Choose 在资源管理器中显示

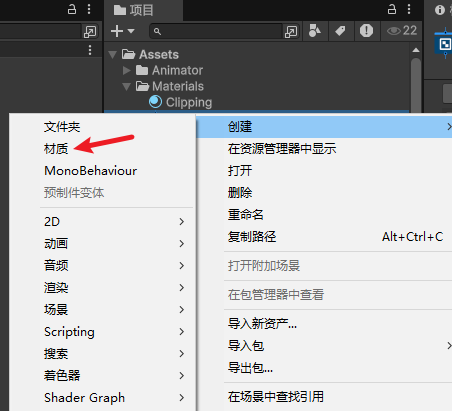(282, 149)
